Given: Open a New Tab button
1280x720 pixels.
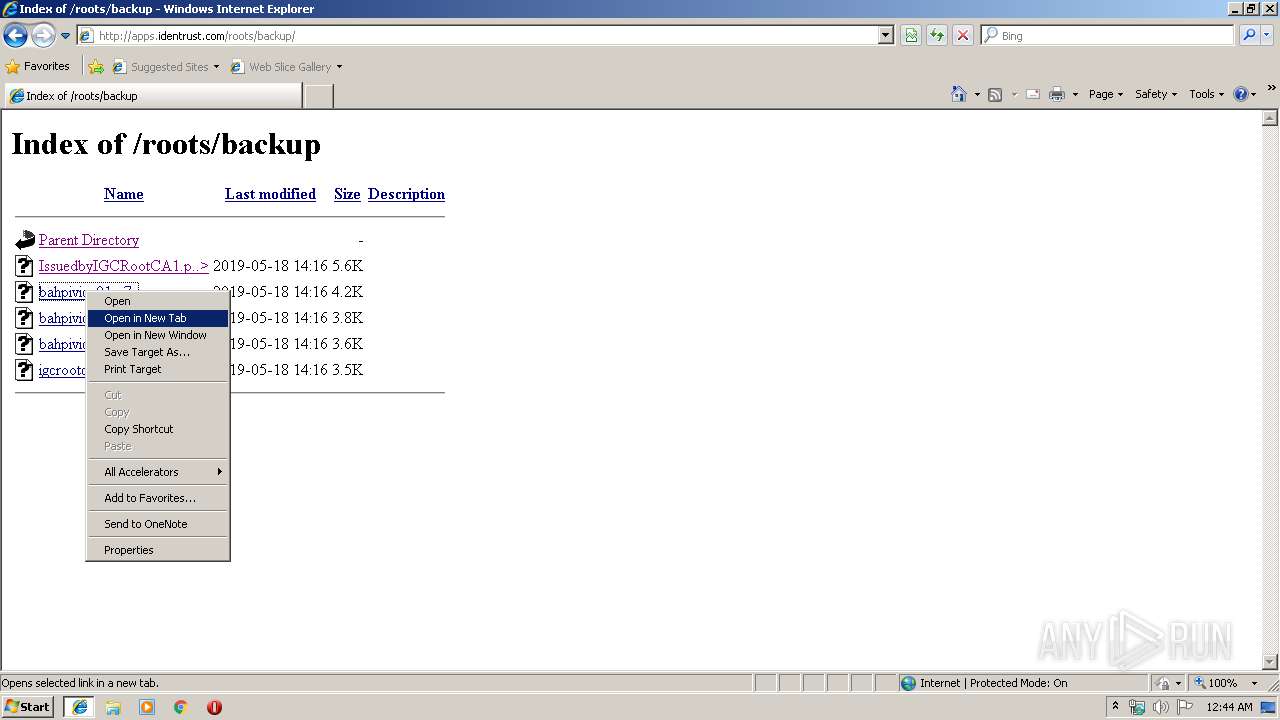Looking at the screenshot, I should 318,96.
